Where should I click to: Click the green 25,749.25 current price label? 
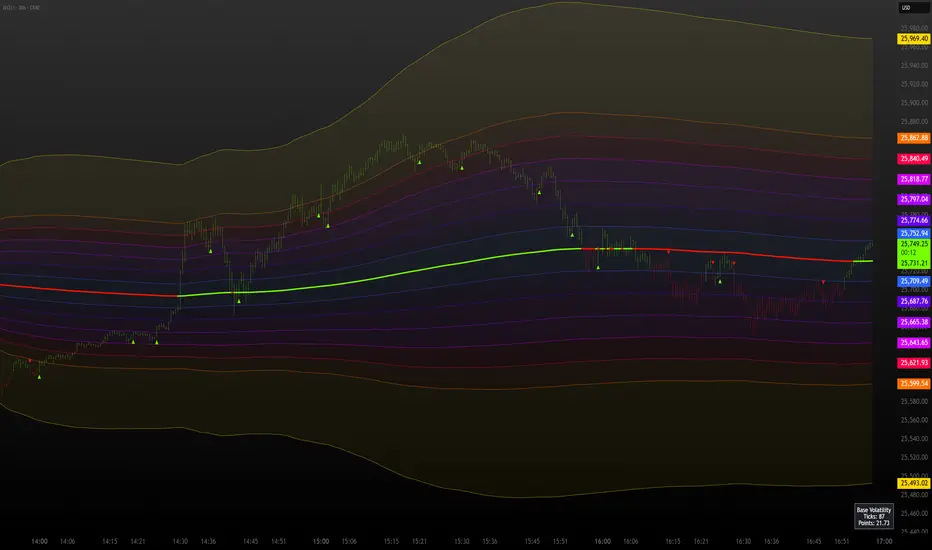click(914, 244)
